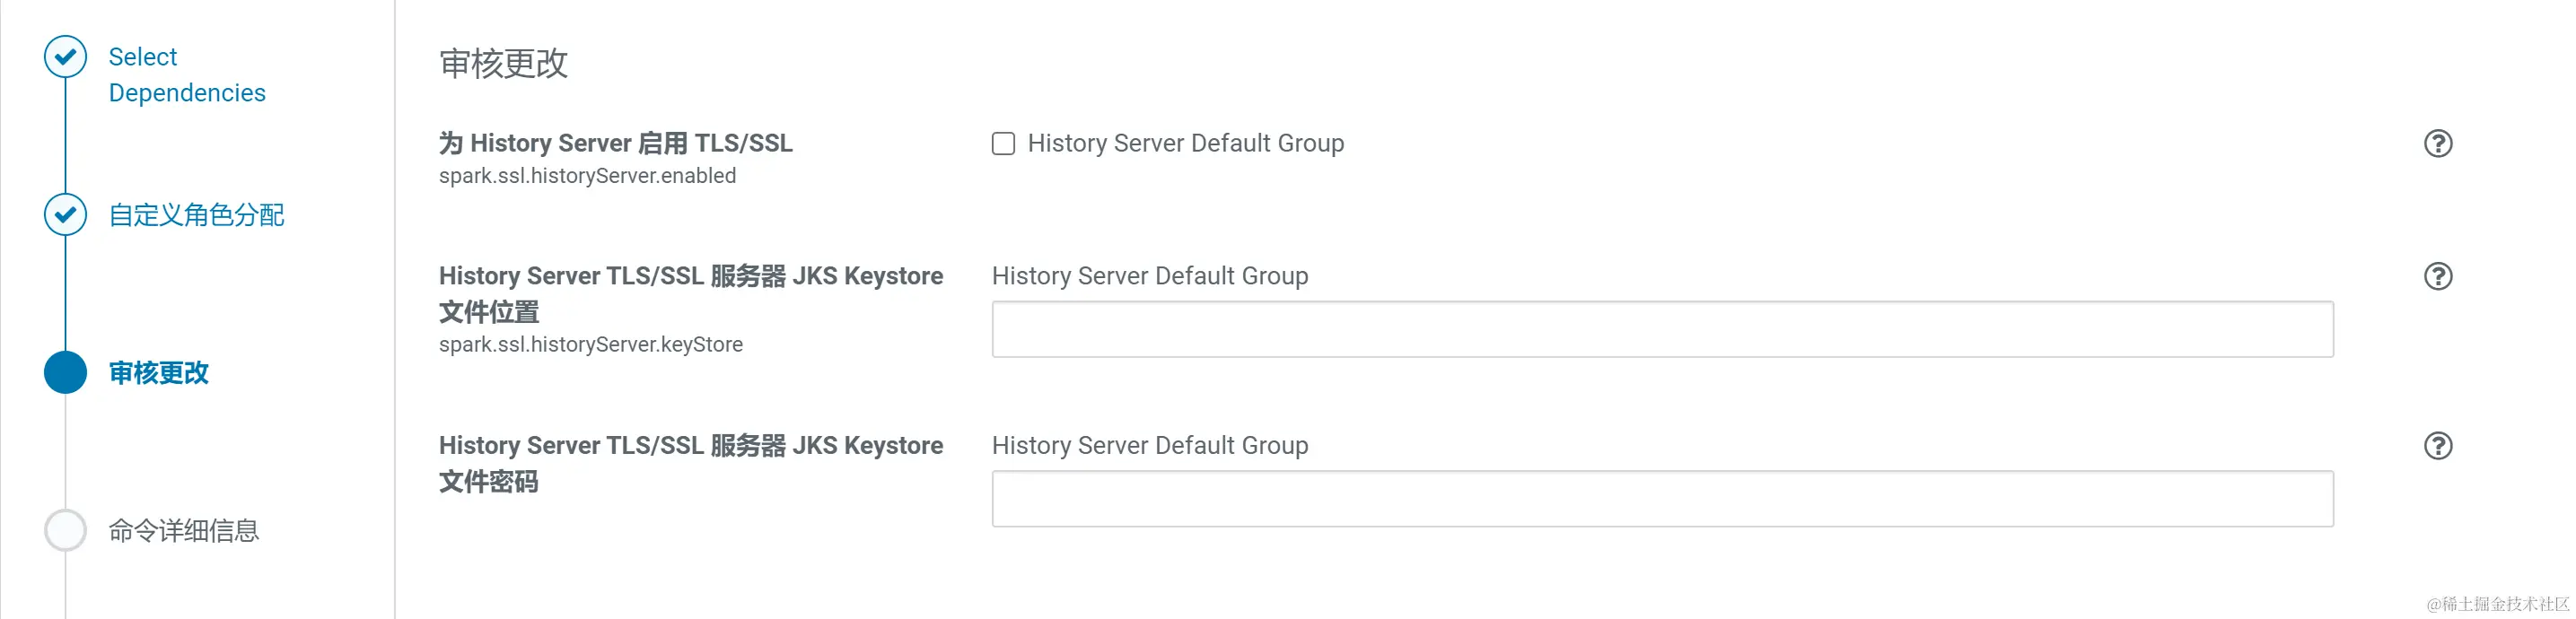Image resolution: width=2576 pixels, height=619 pixels.
Task: Go to Select Dependencies step
Action: [187, 75]
